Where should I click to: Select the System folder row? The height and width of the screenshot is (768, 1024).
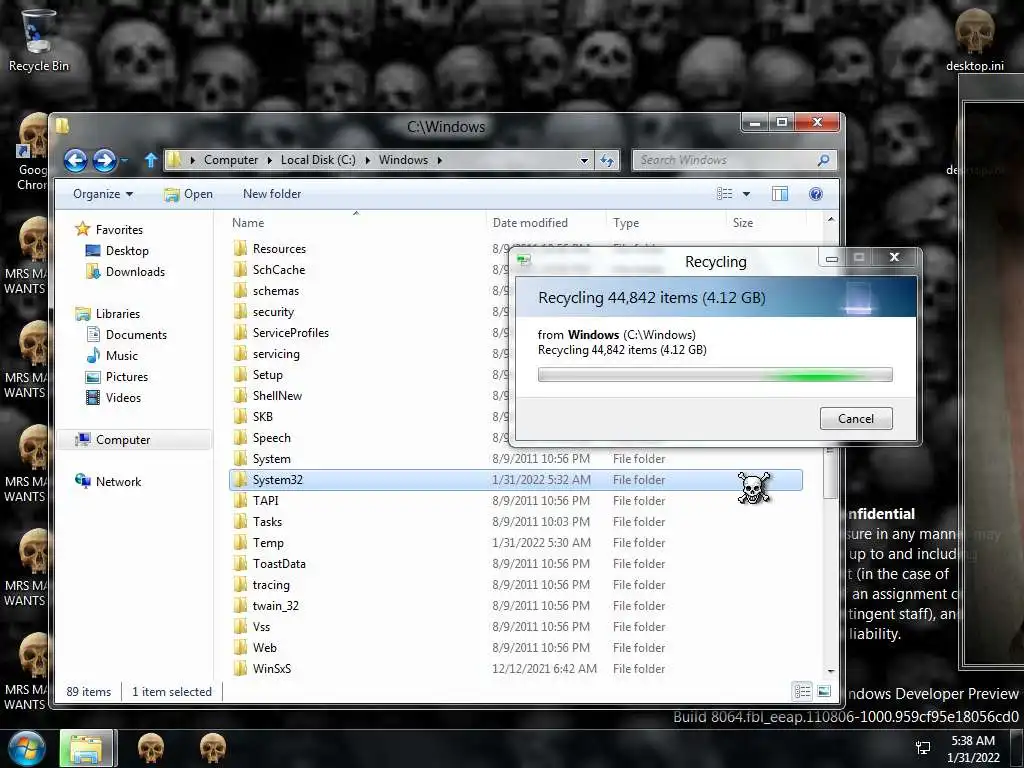tap(516, 458)
